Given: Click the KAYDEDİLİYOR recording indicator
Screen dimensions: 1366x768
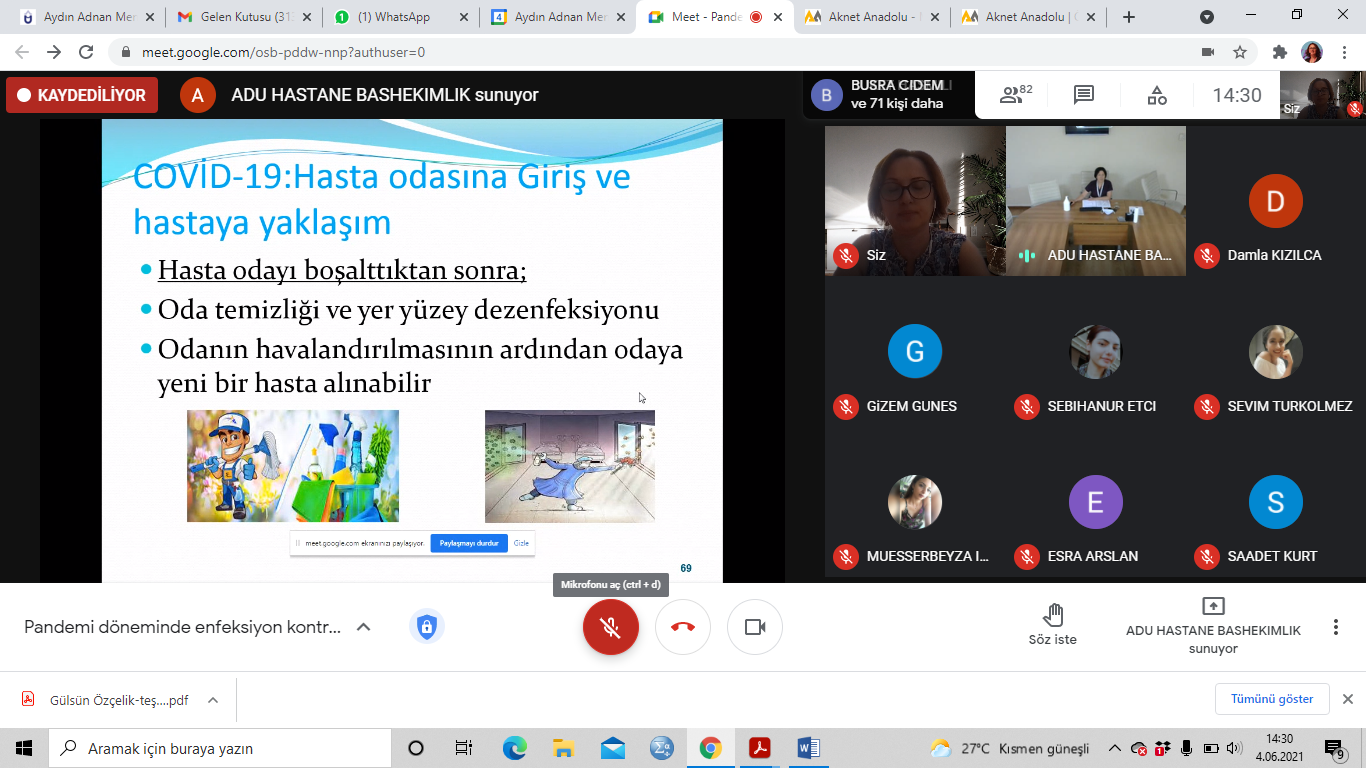Looking at the screenshot, I should 82,95.
